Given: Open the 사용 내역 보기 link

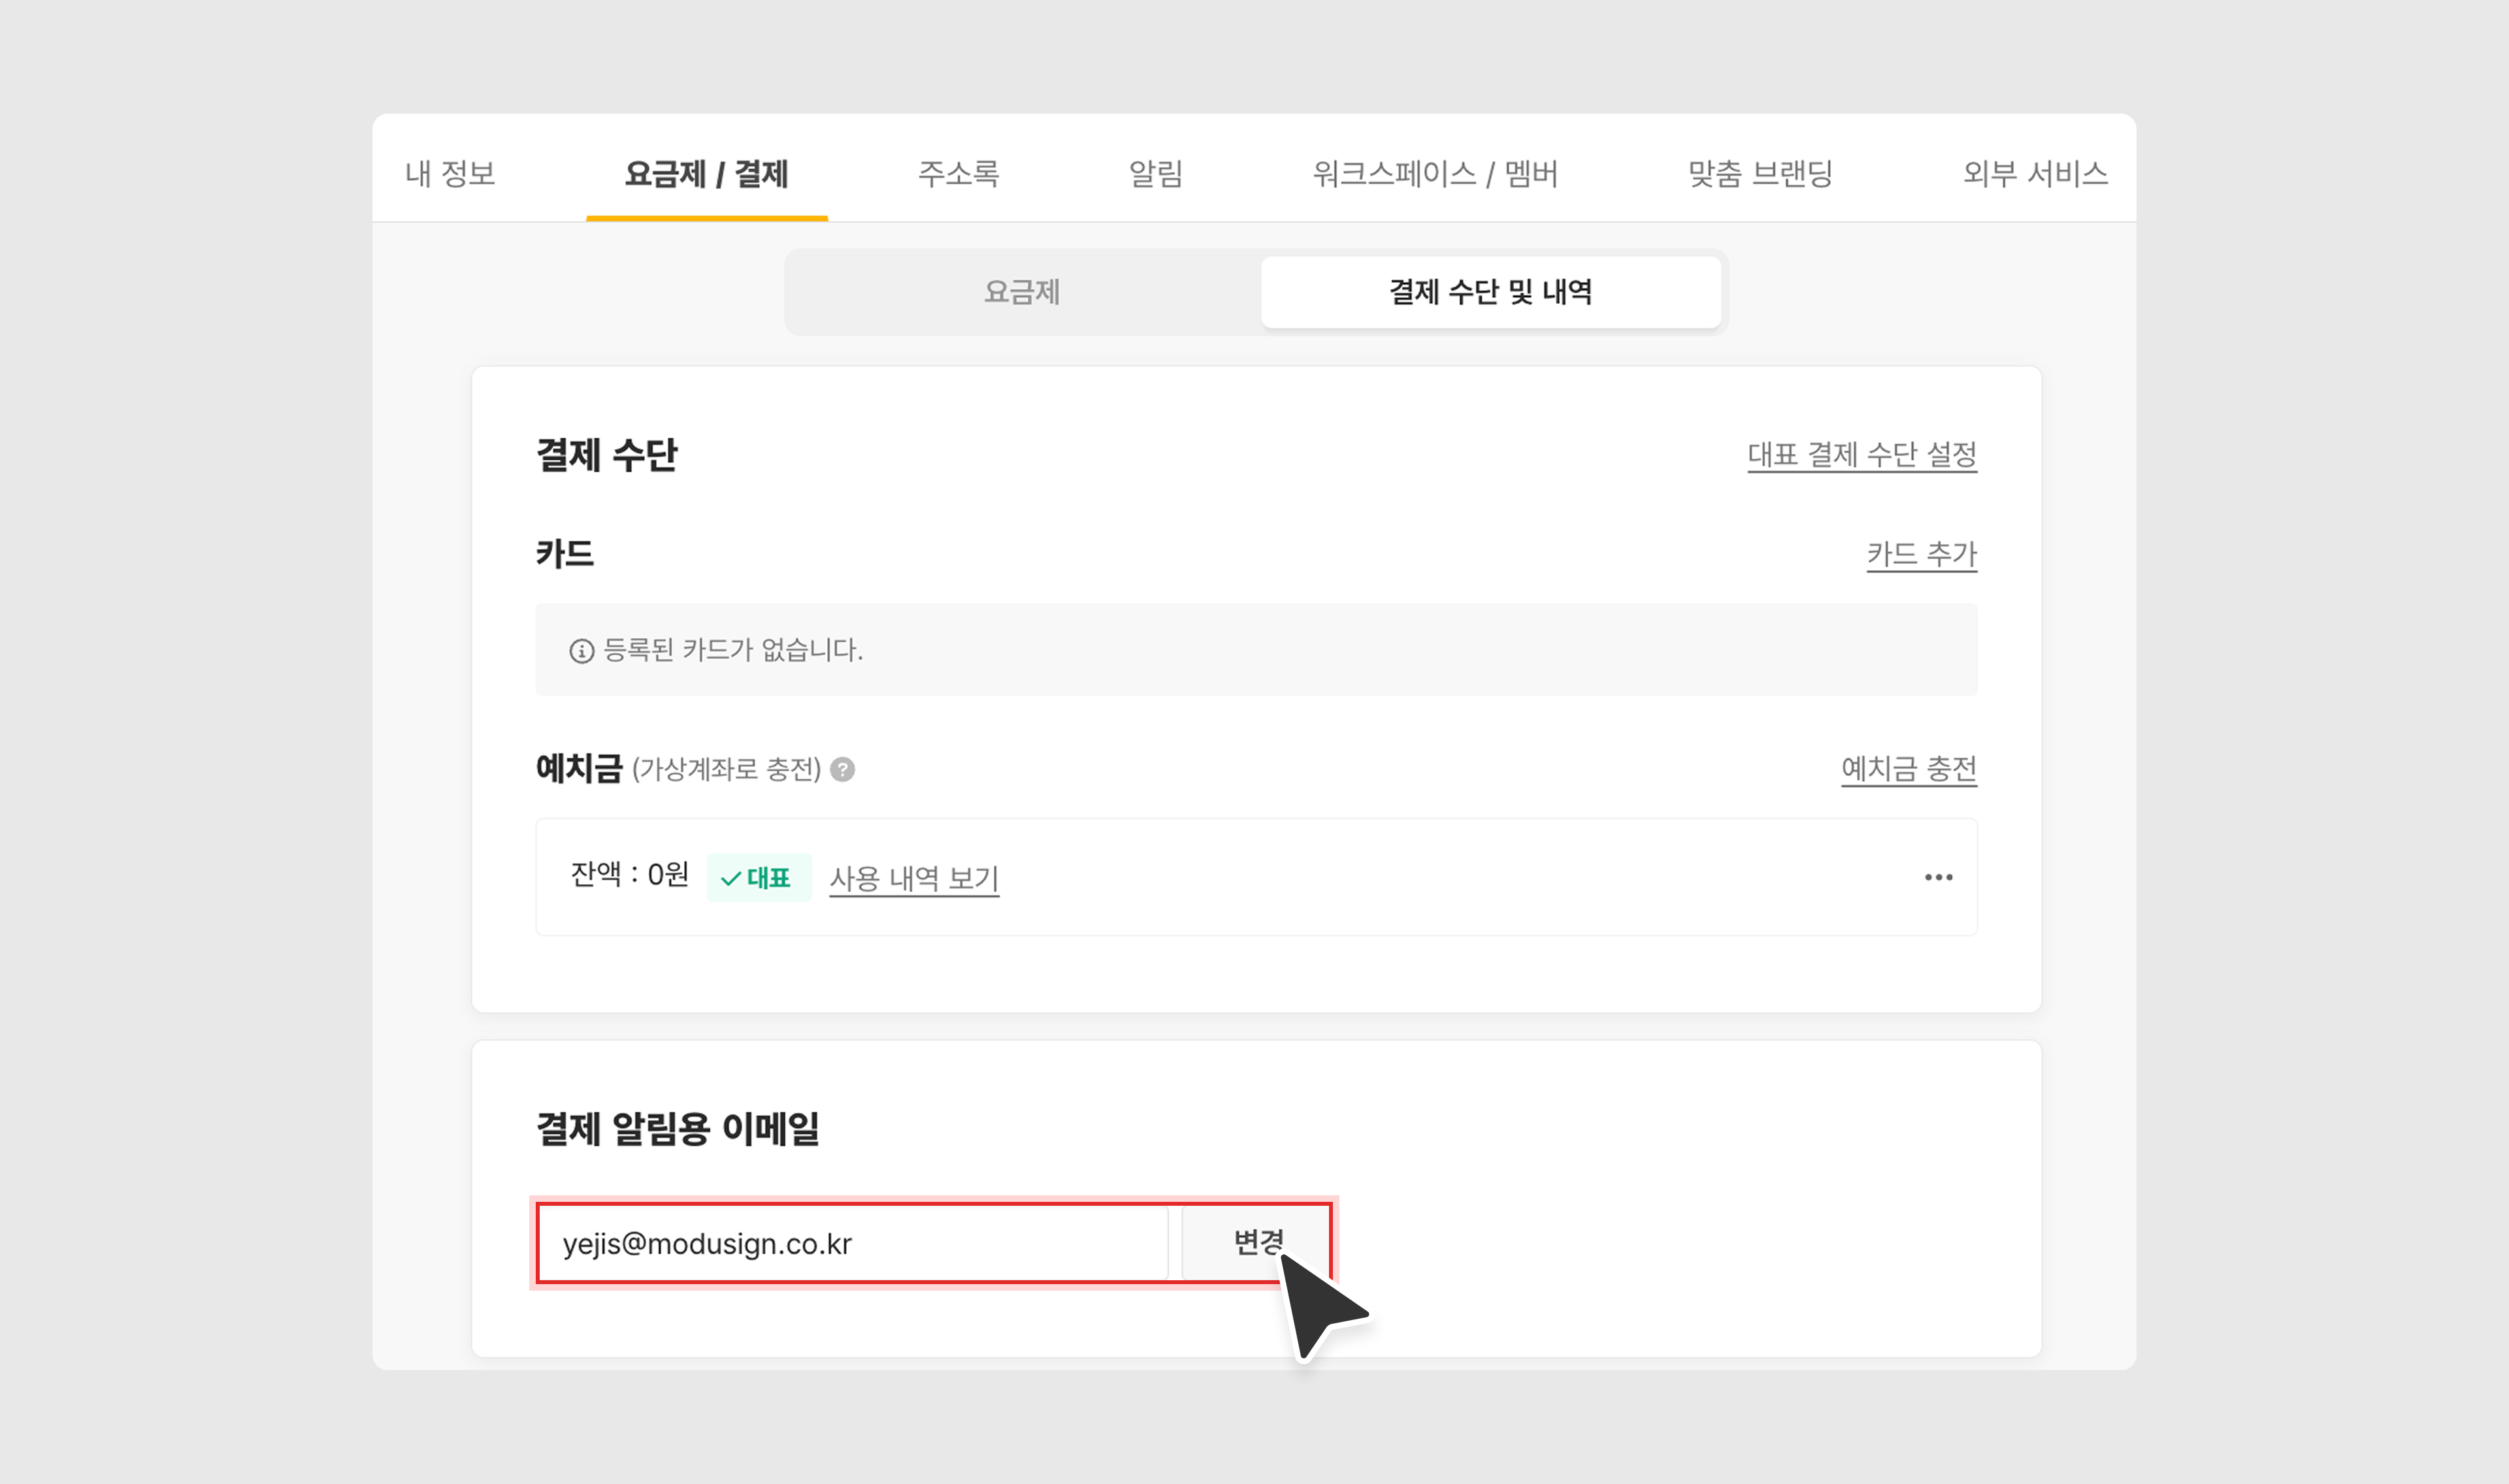Looking at the screenshot, I should (x=914, y=878).
